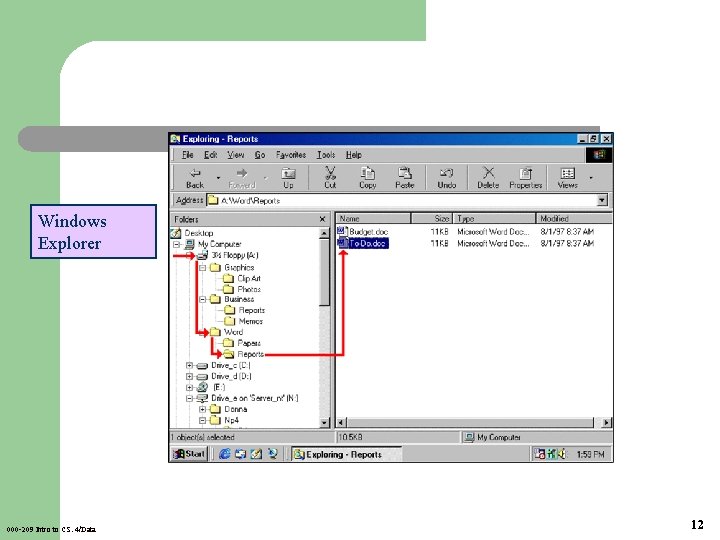Expand Drive_d (D:)

[x=189, y=377]
